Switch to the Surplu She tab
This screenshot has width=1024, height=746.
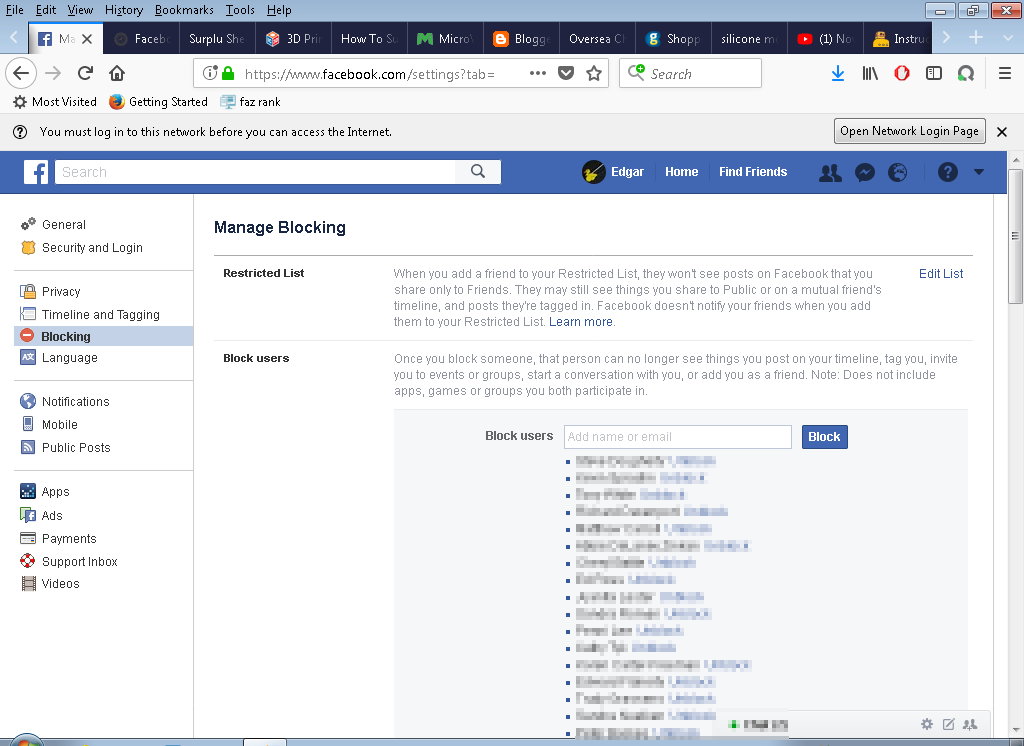click(x=217, y=39)
